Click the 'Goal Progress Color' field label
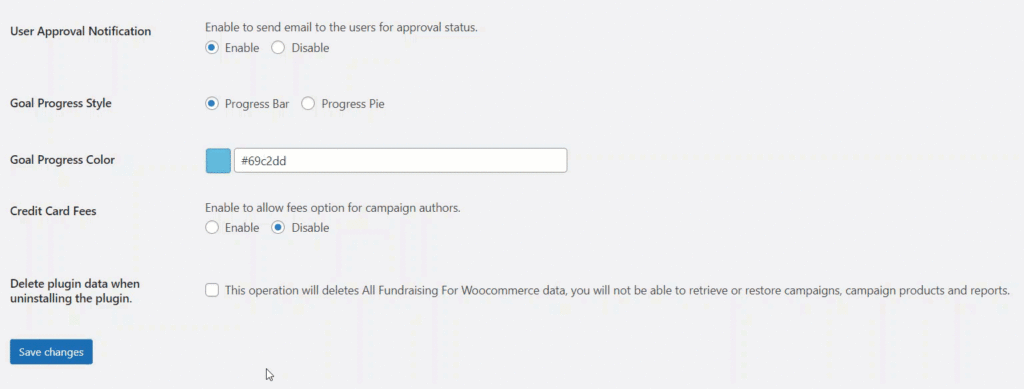Screen dimensions: 1024x389 (63, 160)
